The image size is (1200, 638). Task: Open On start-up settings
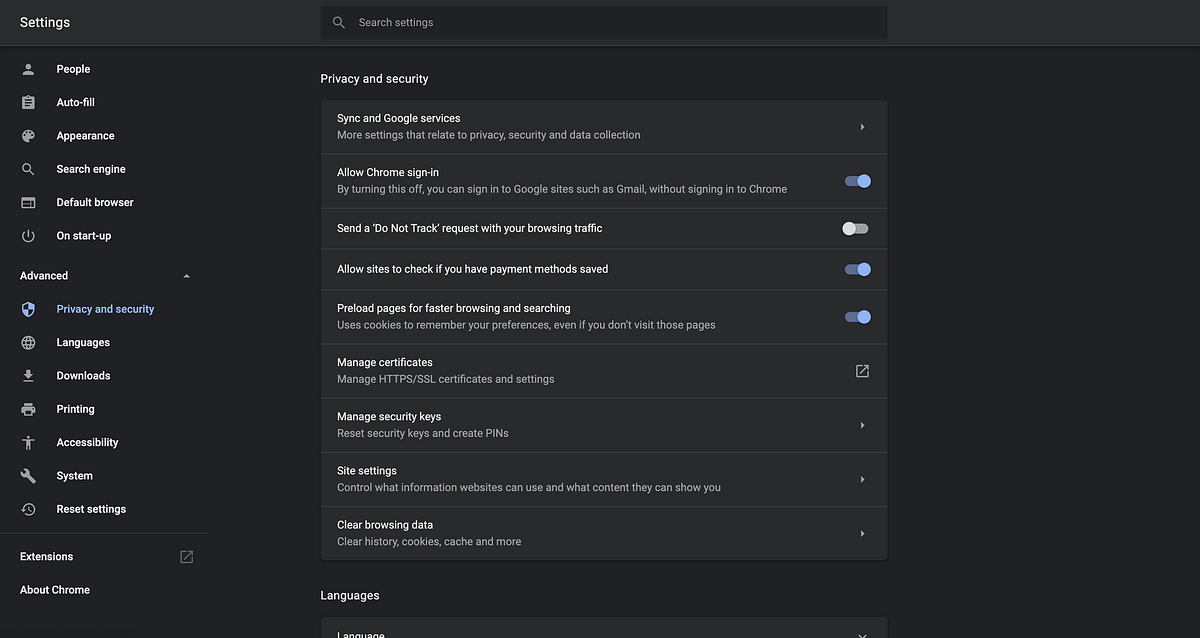point(84,236)
